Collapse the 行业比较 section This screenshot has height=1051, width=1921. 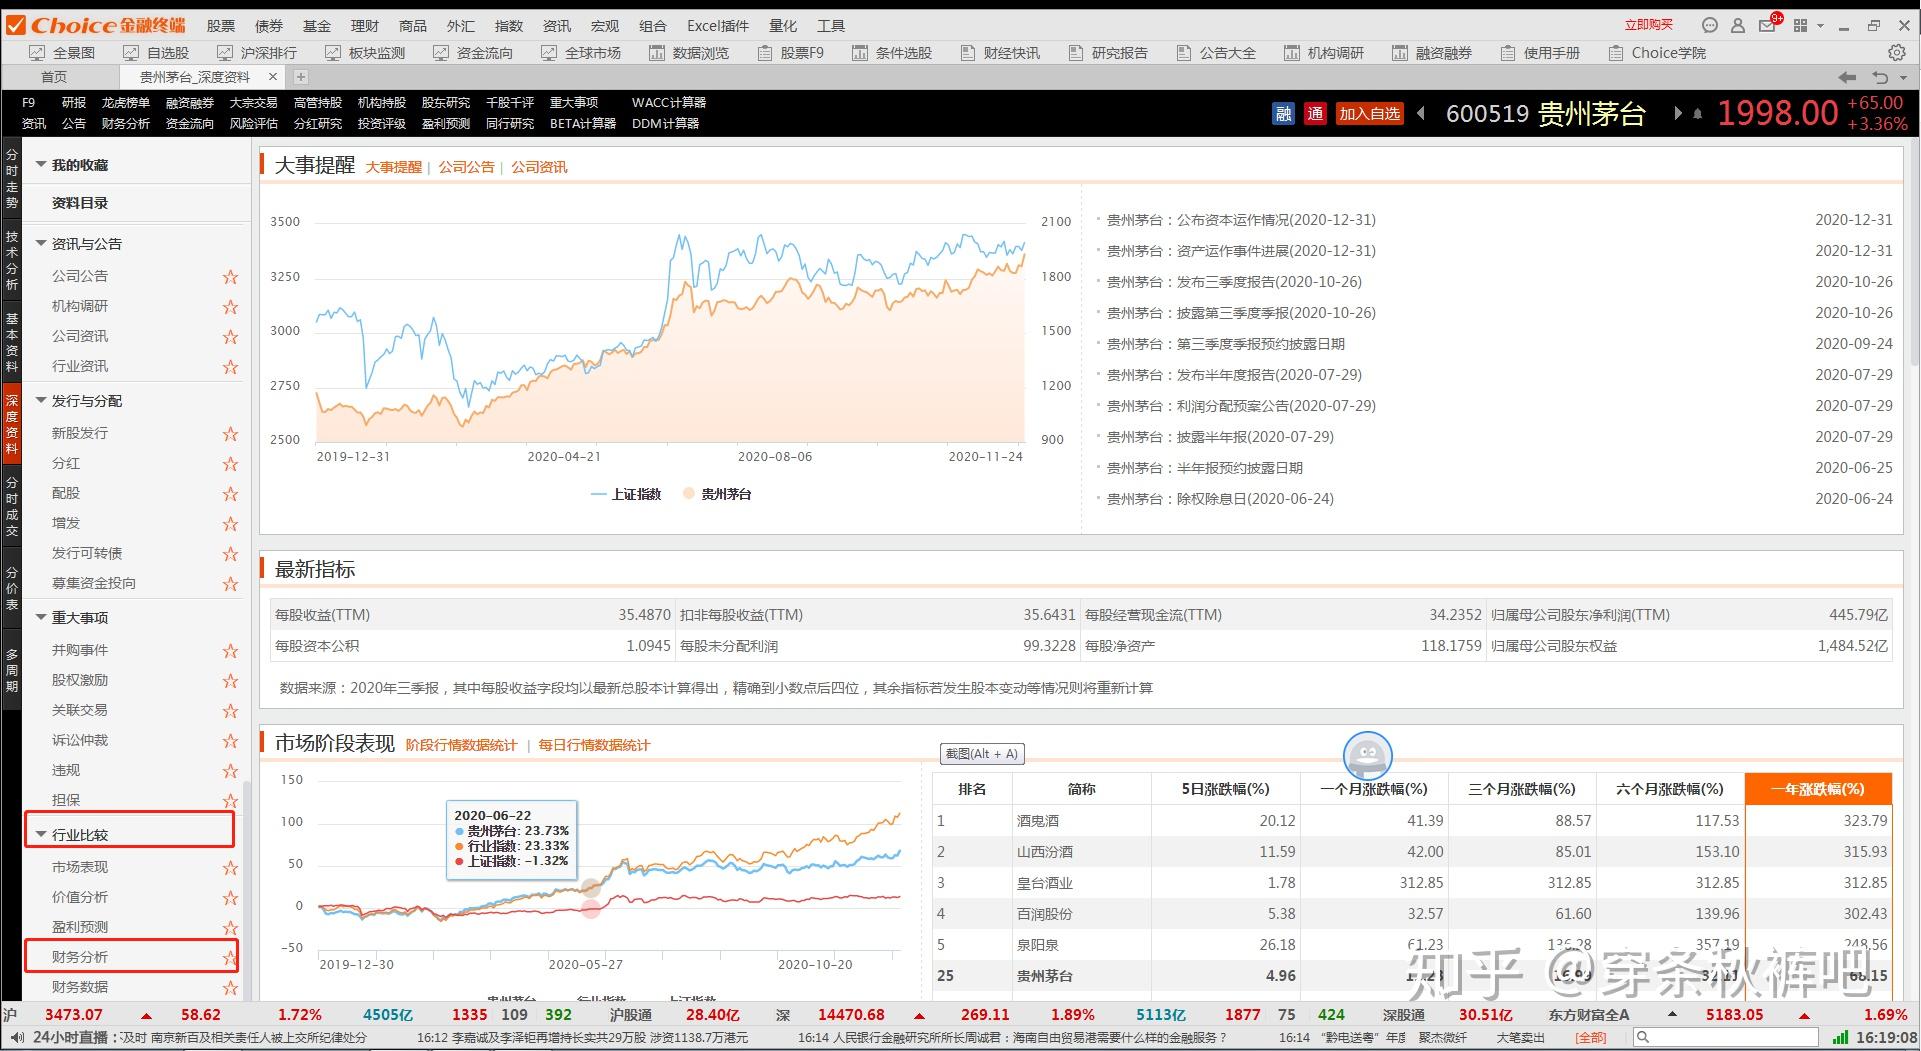coord(41,834)
